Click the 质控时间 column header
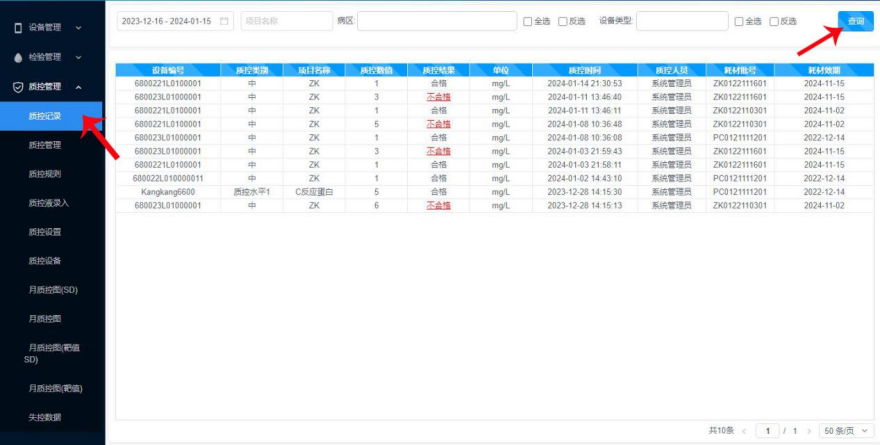The height and width of the screenshot is (445, 880). 585,70
